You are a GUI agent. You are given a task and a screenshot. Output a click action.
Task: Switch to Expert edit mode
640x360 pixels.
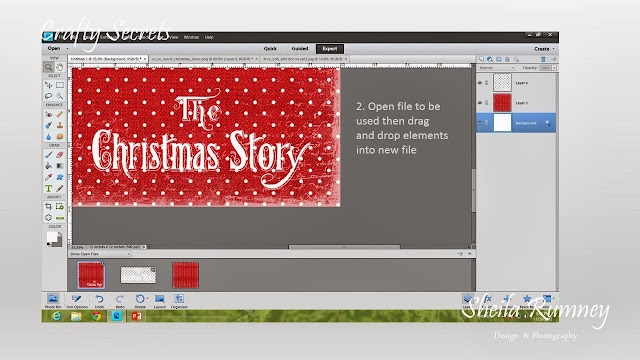point(330,49)
